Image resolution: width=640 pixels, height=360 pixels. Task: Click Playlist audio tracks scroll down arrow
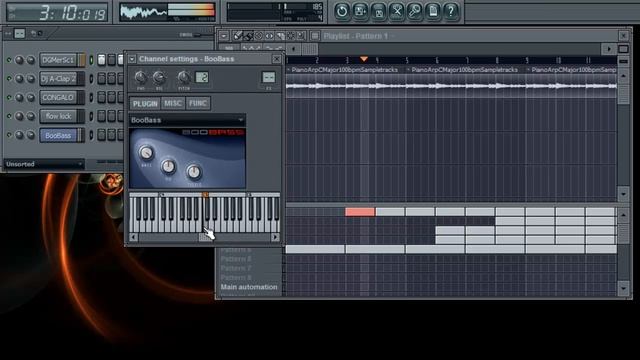coord(623,193)
